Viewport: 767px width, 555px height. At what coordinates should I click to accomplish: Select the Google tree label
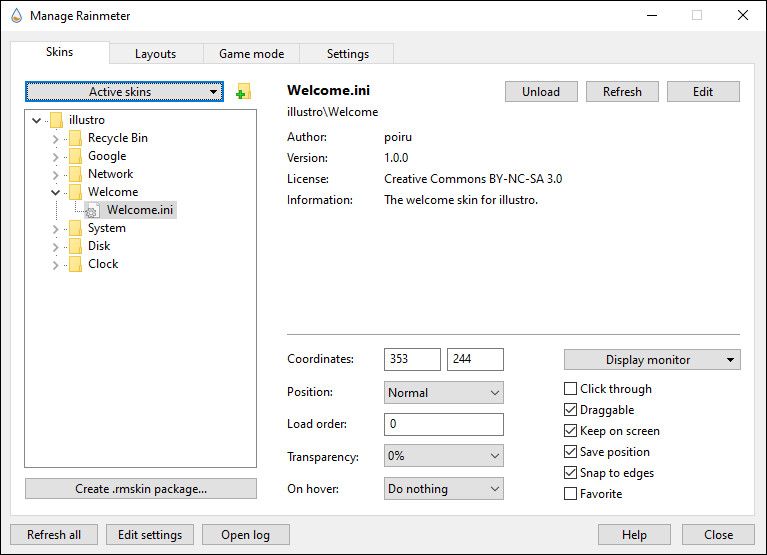[x=107, y=156]
